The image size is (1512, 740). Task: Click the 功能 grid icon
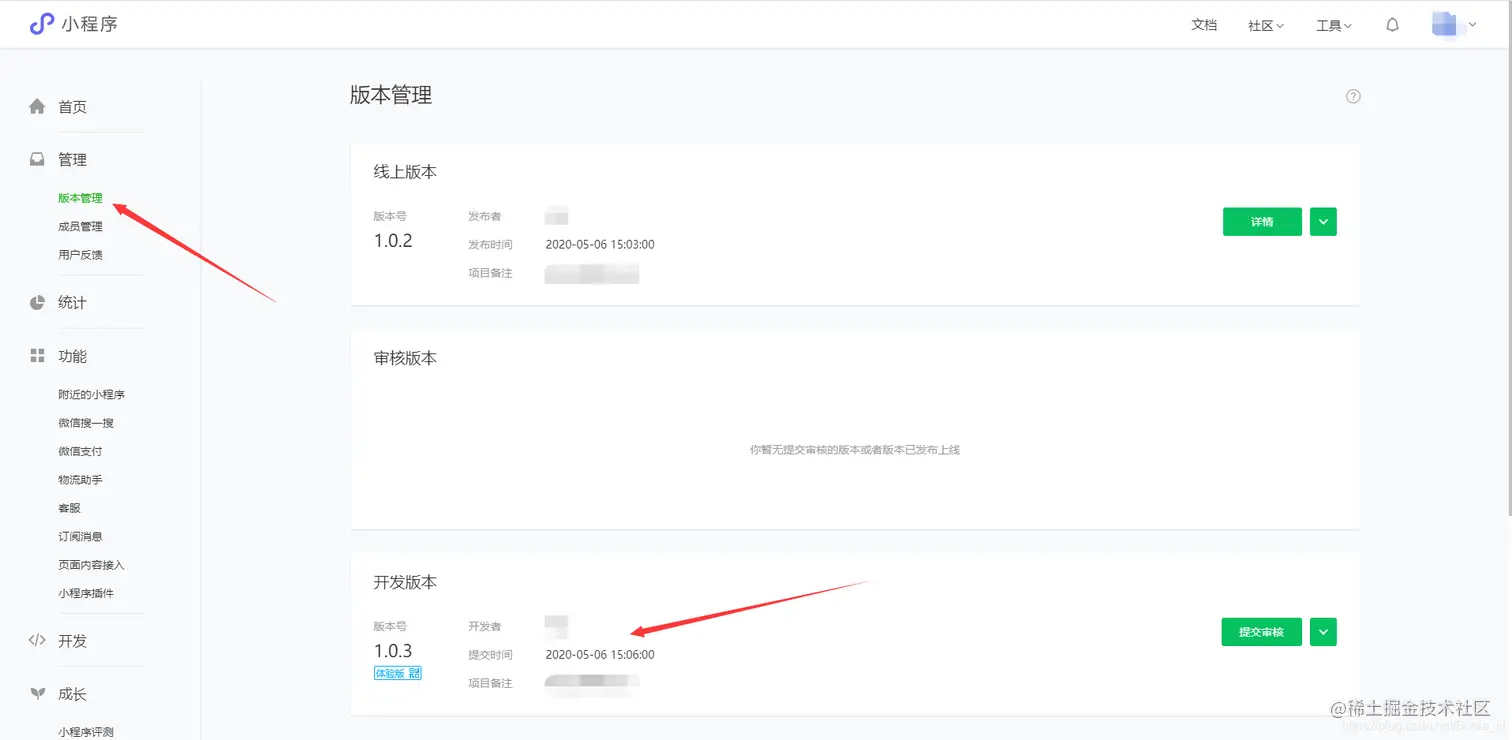[x=37, y=356]
